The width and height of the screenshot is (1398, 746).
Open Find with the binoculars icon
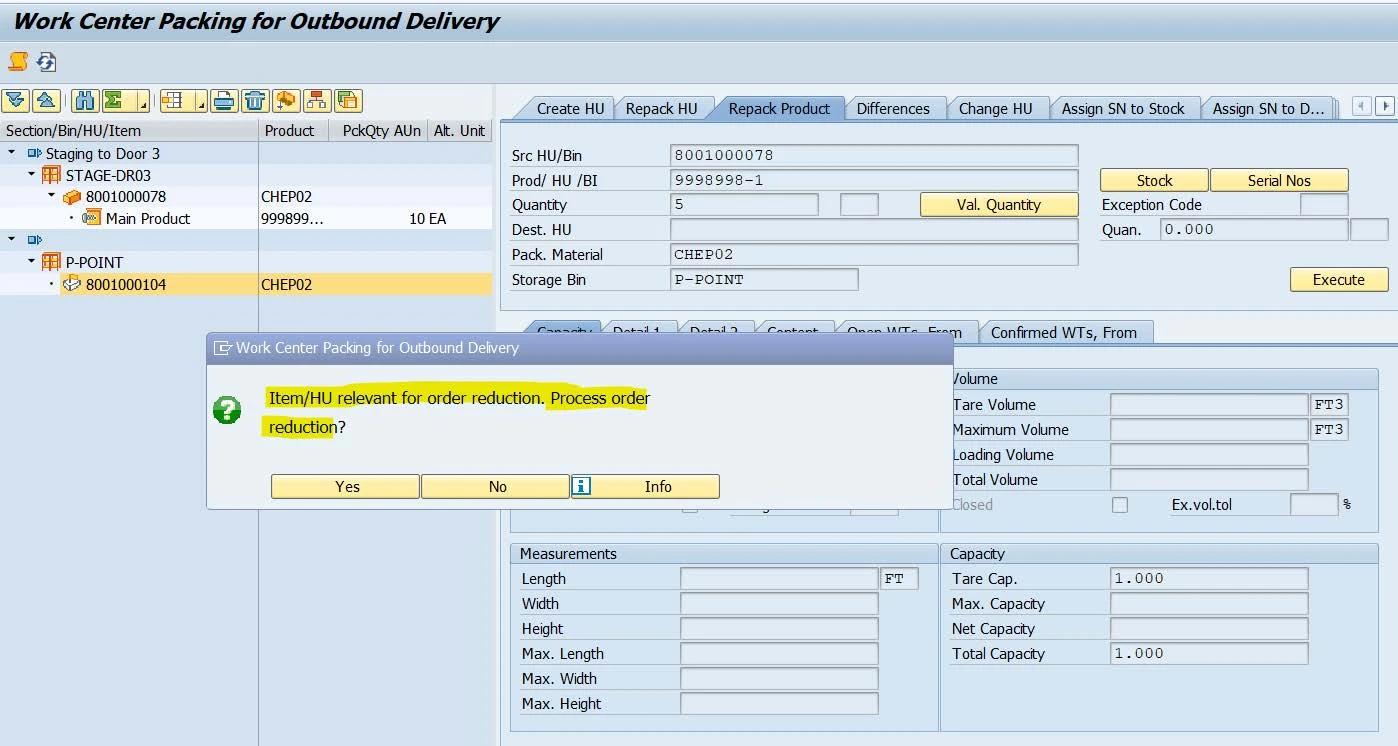point(85,101)
